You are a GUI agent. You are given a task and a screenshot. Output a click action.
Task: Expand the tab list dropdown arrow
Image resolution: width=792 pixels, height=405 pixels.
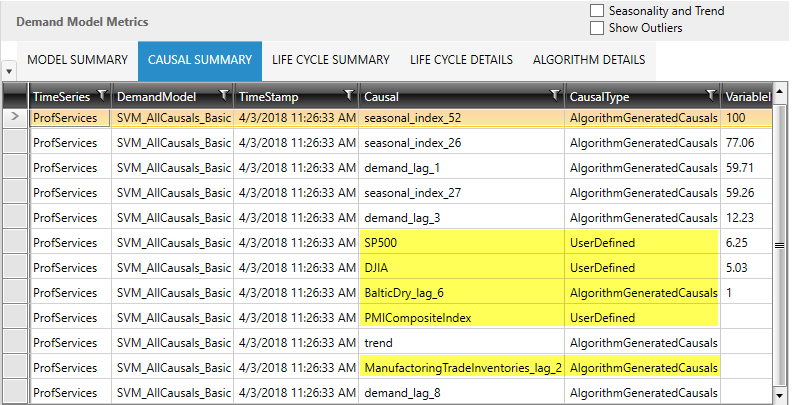pos(9,71)
